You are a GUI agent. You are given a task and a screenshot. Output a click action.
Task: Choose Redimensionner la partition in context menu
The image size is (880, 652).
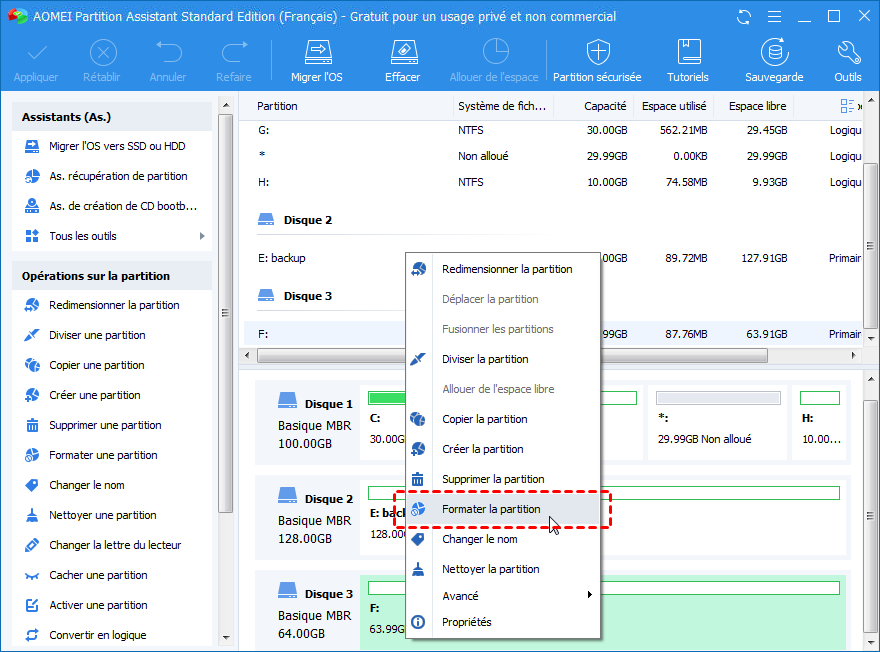tap(503, 269)
